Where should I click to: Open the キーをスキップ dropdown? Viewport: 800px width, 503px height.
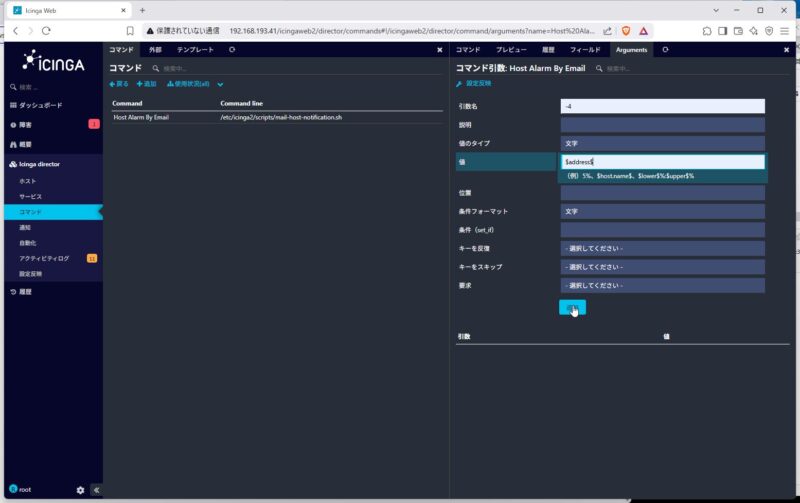tap(663, 267)
